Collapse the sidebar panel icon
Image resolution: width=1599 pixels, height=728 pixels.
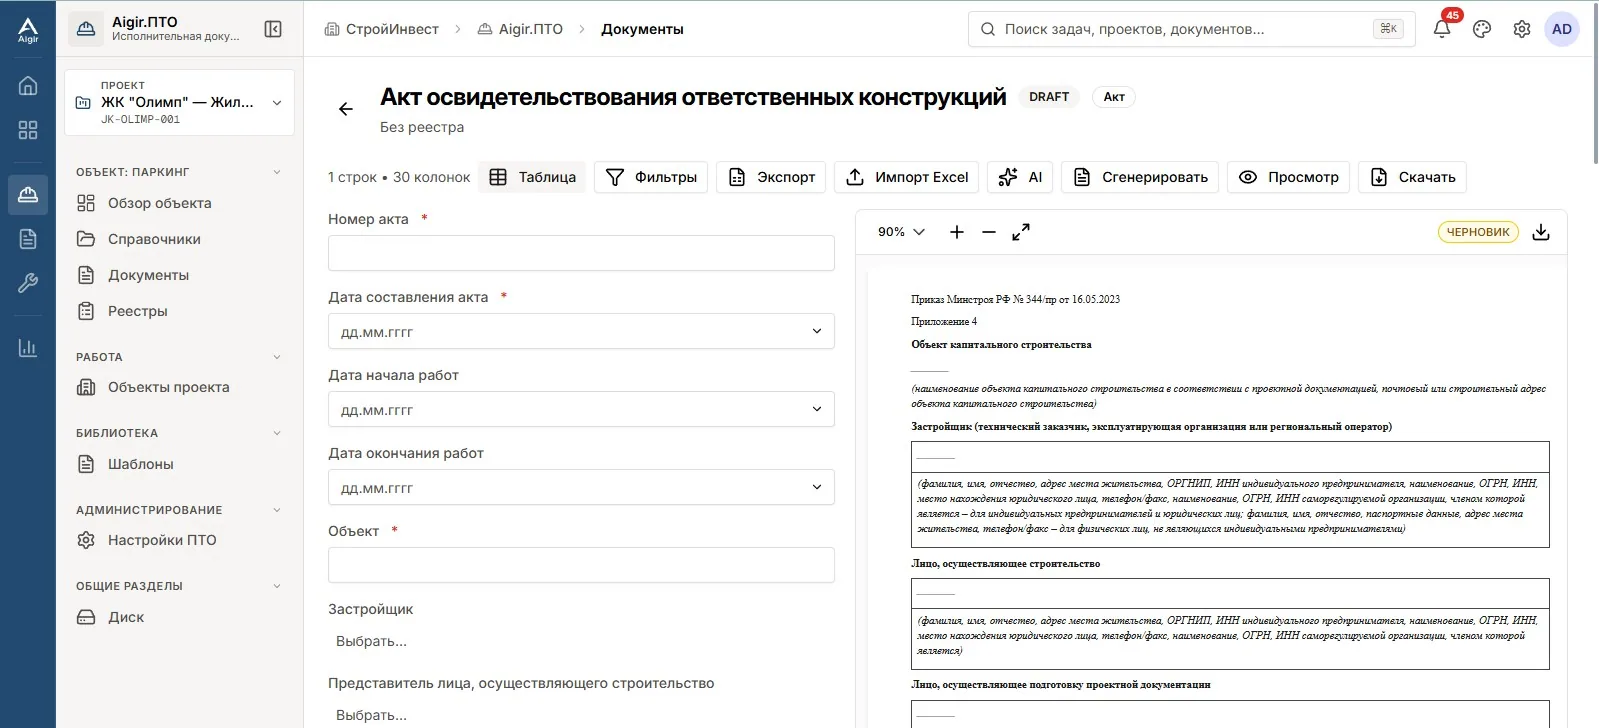pos(273,29)
